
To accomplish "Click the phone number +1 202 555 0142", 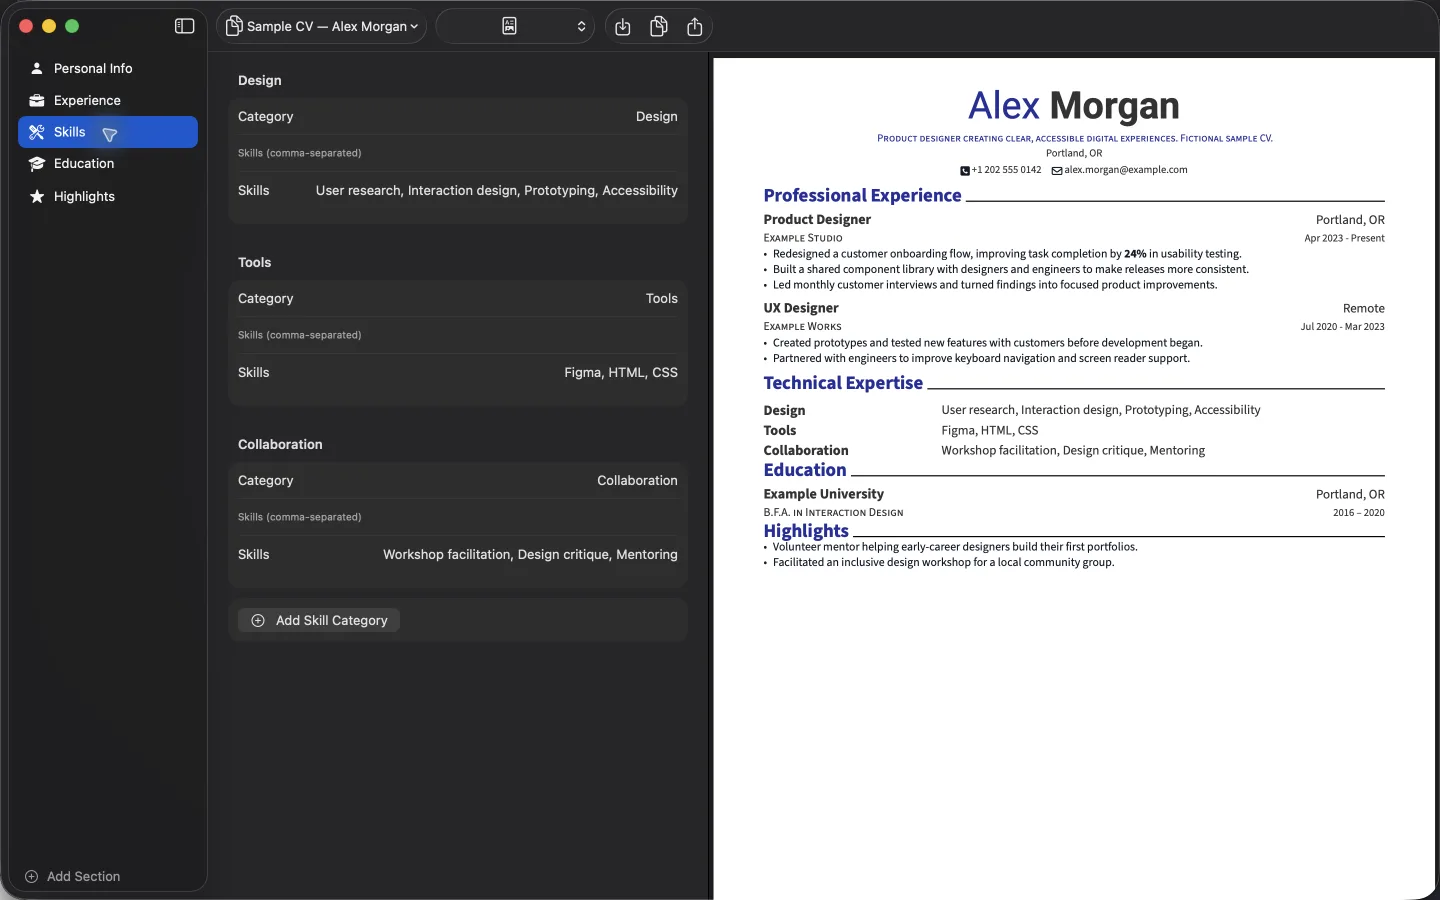I will 1006,170.
